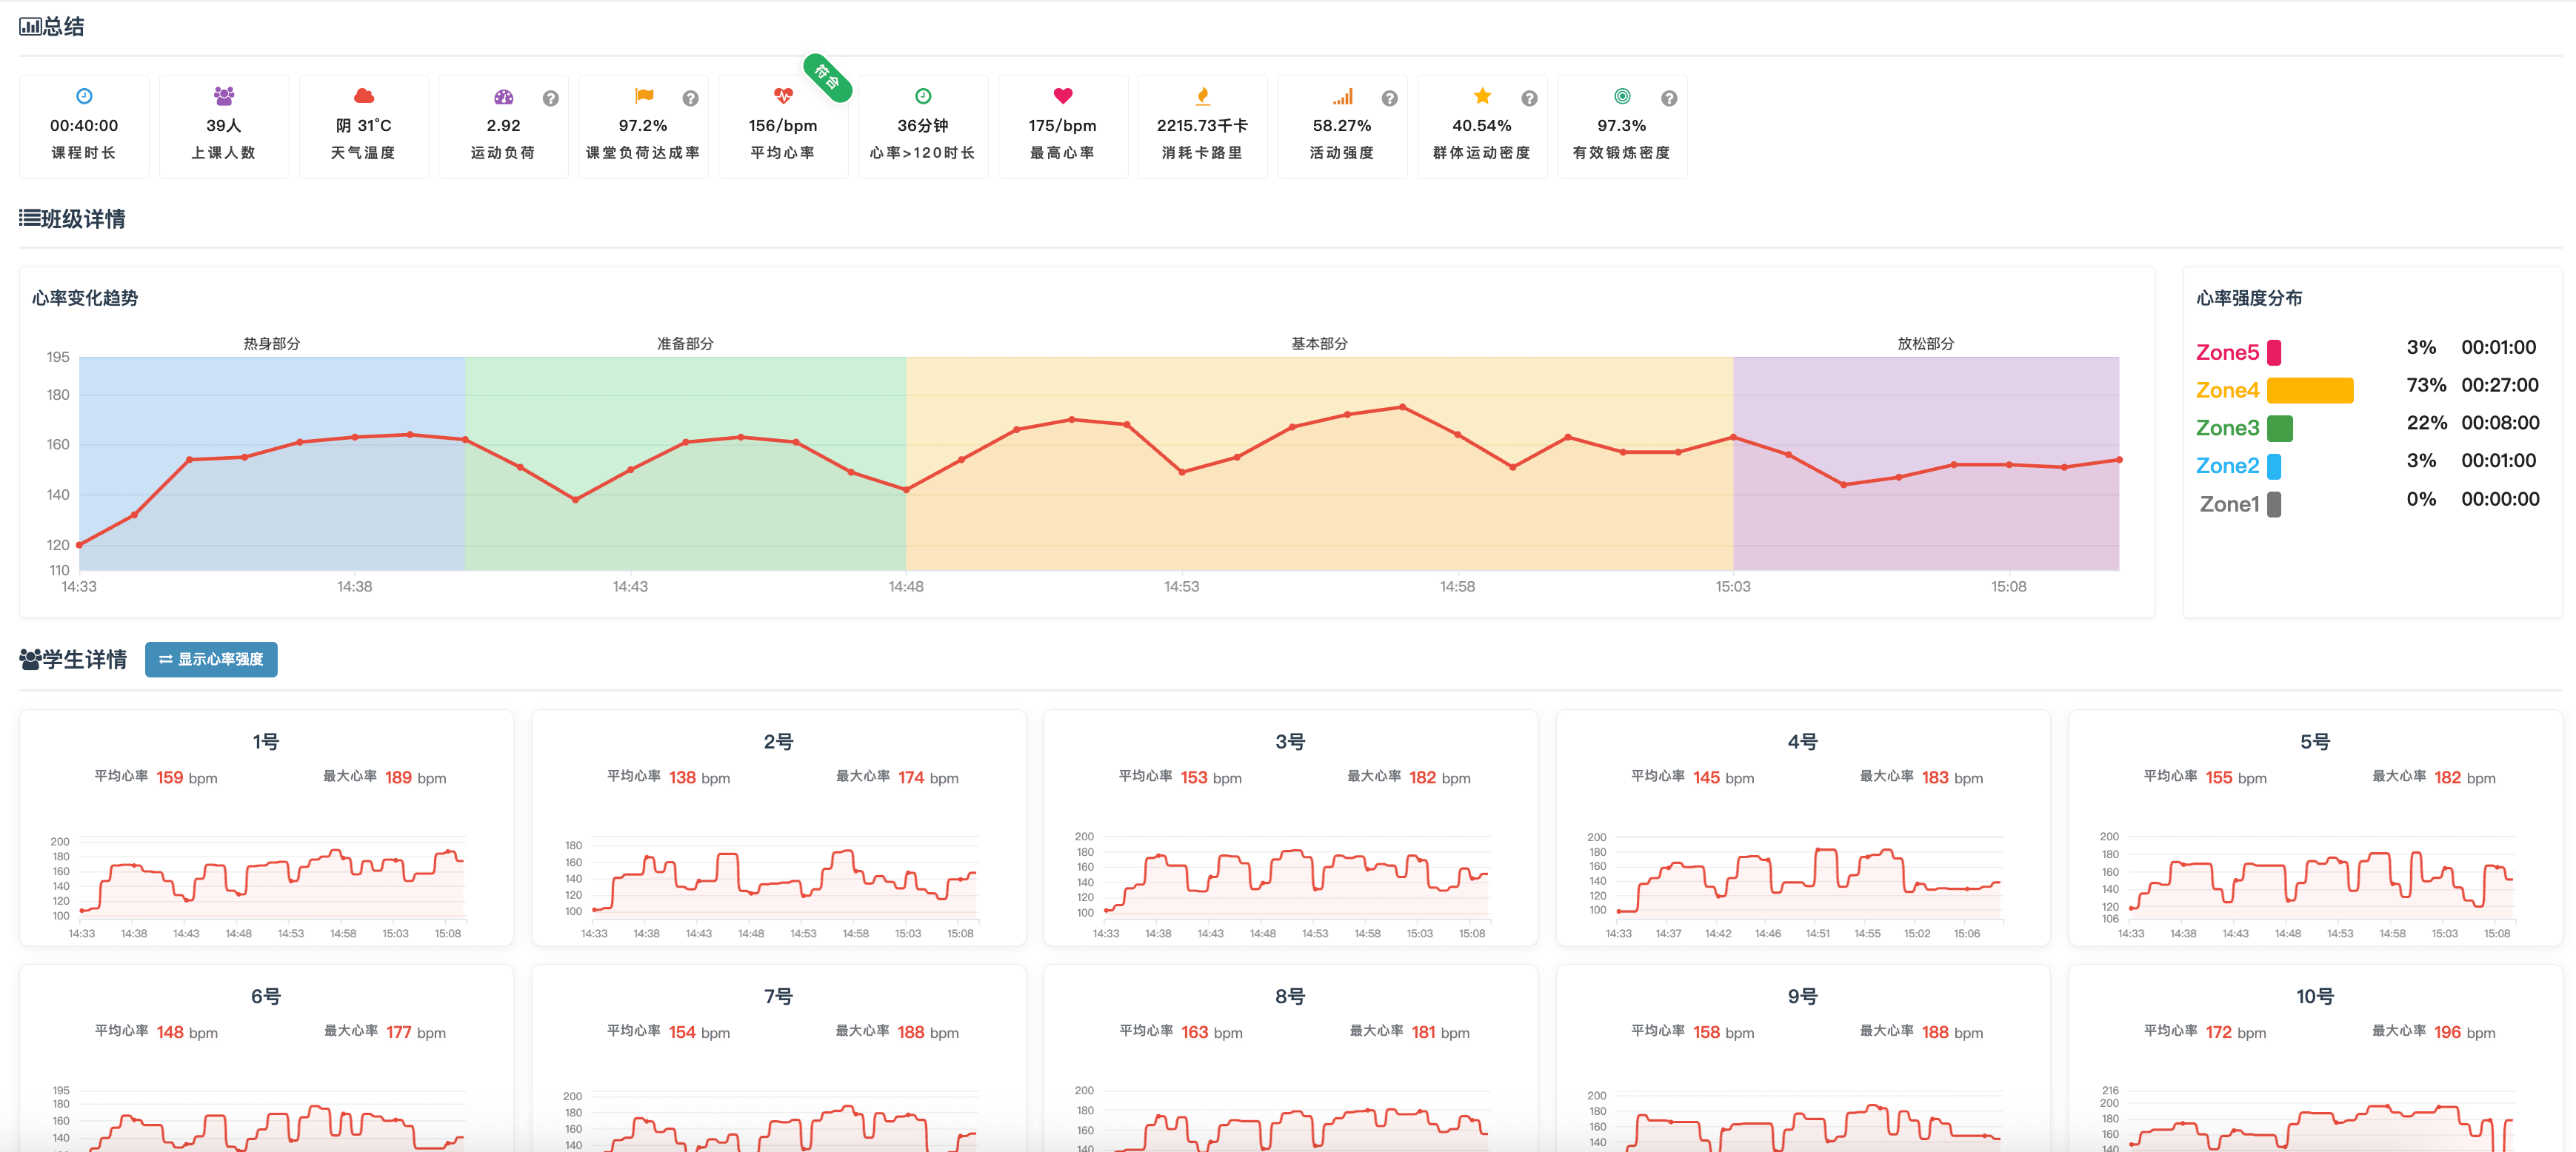The image size is (2576, 1152).
Task: Click help icon beside 课堂负荷达成率
Action: point(690,98)
